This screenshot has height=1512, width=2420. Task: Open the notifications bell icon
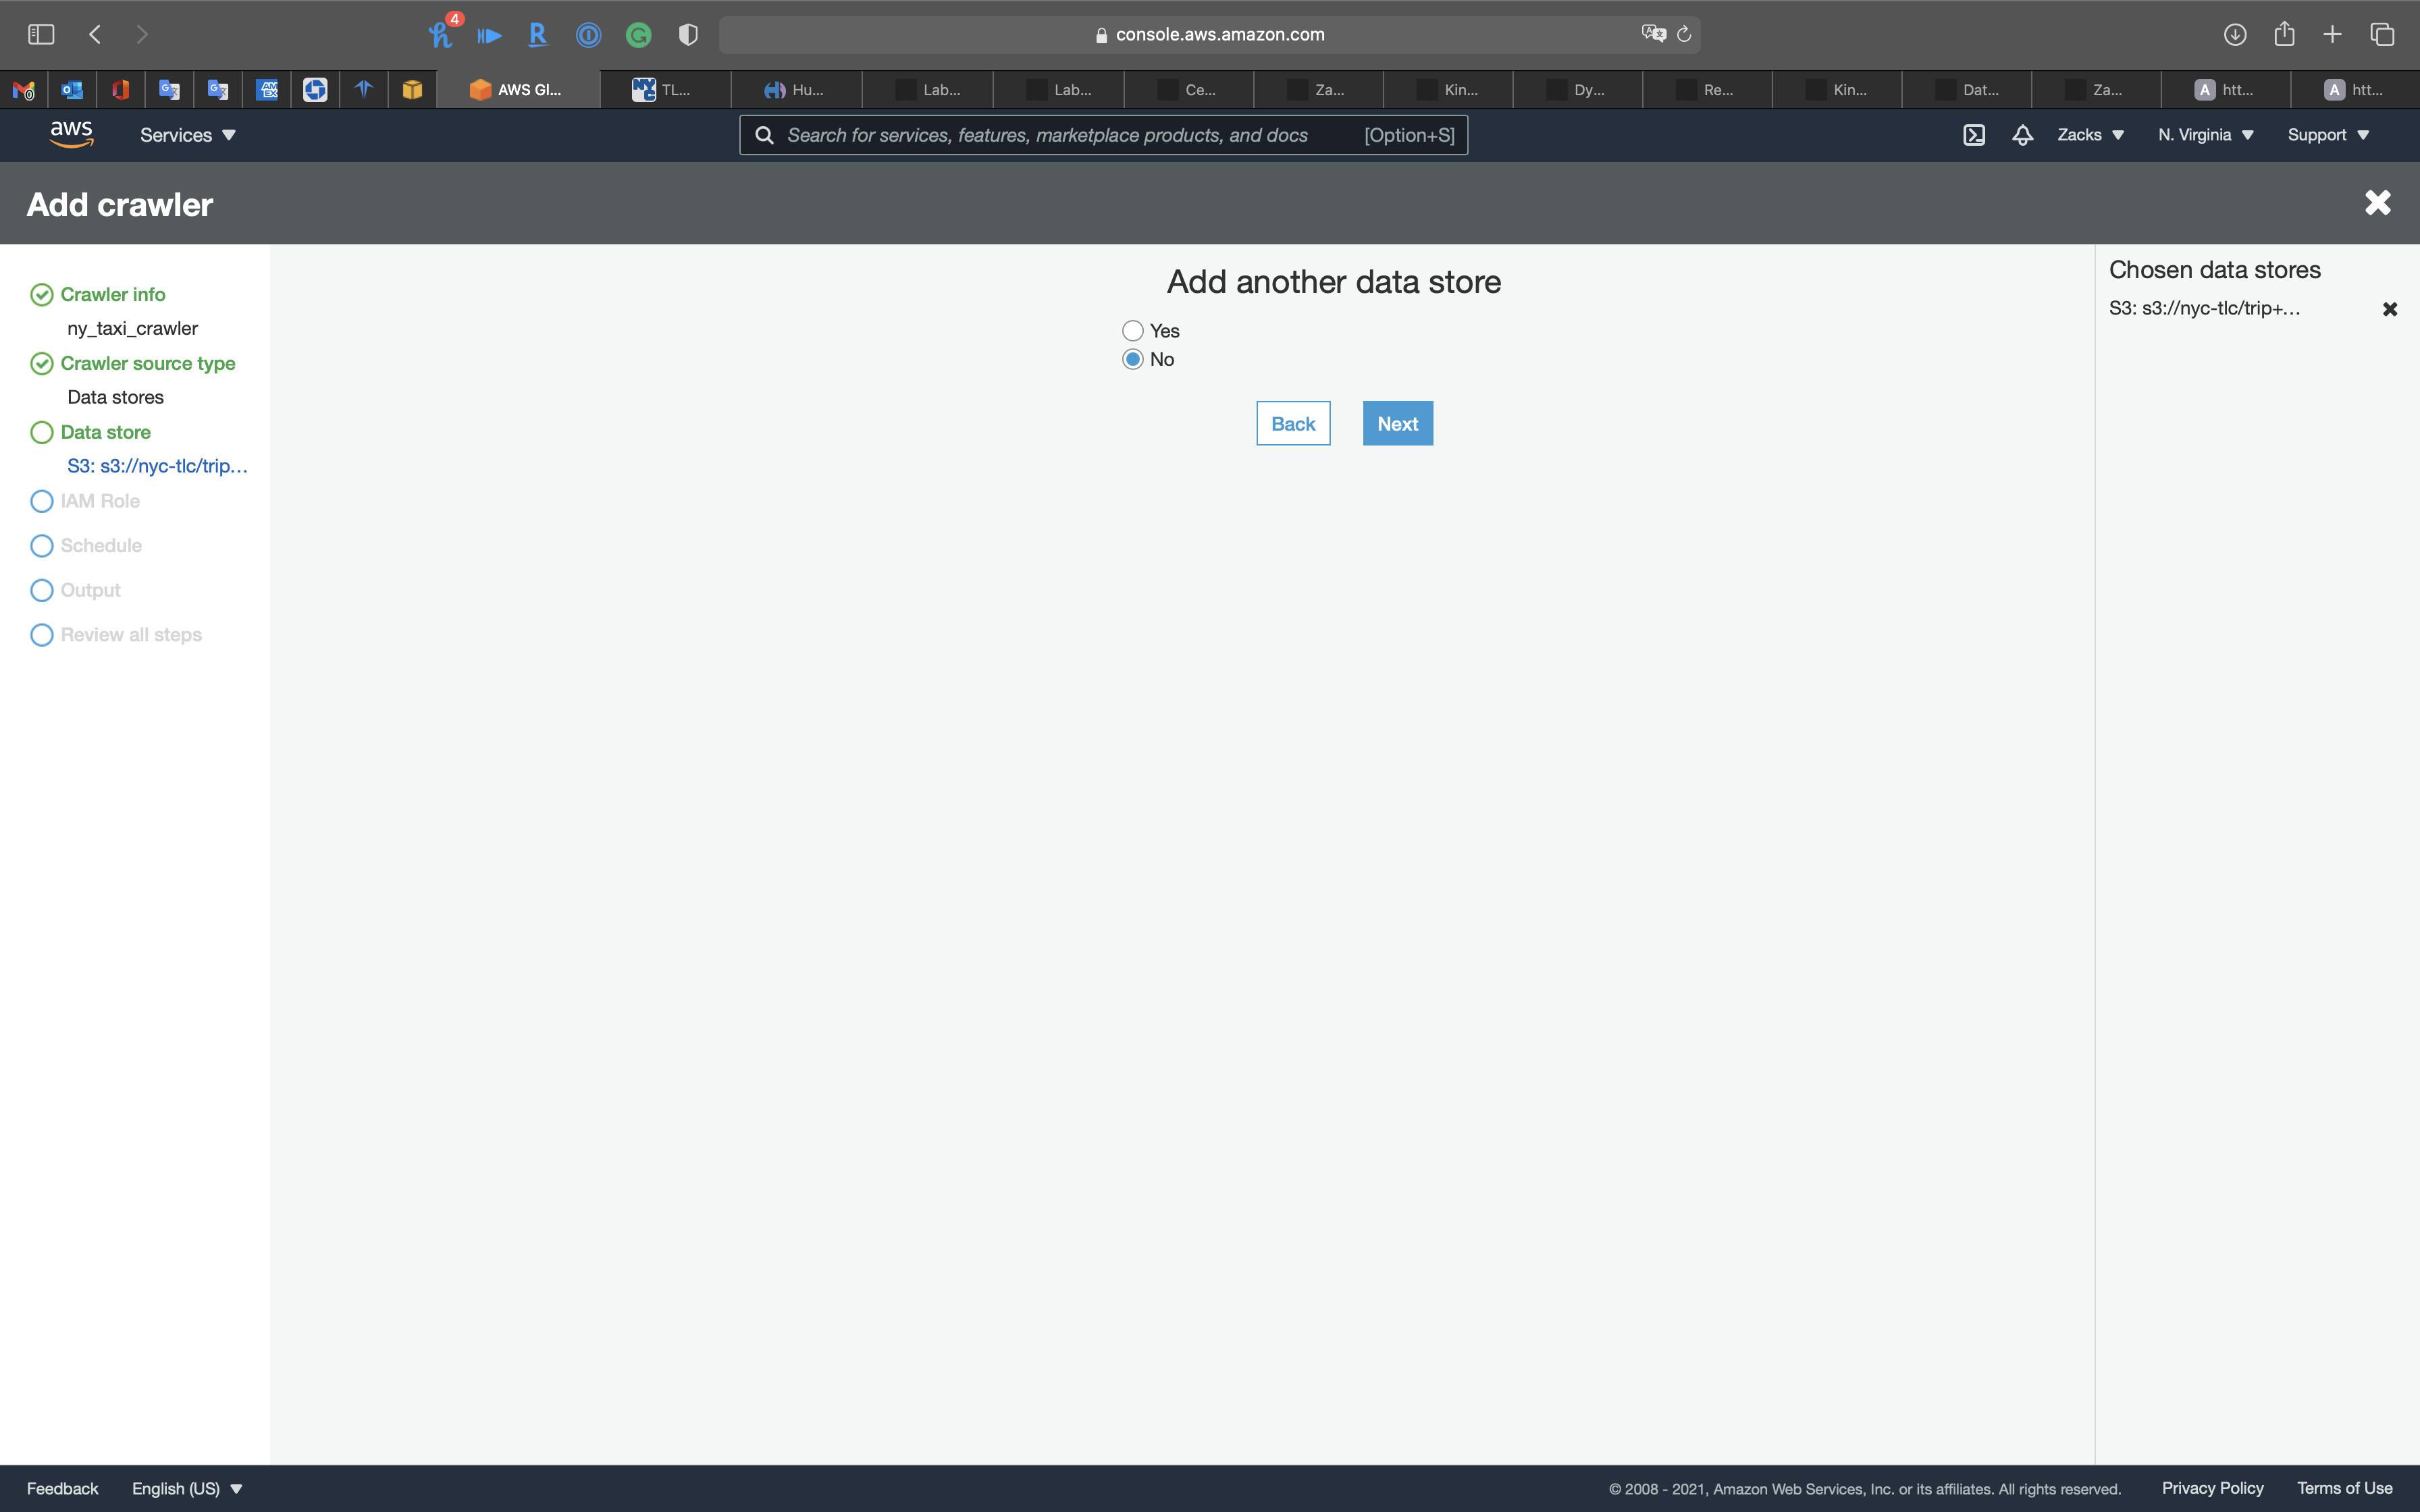[2022, 135]
